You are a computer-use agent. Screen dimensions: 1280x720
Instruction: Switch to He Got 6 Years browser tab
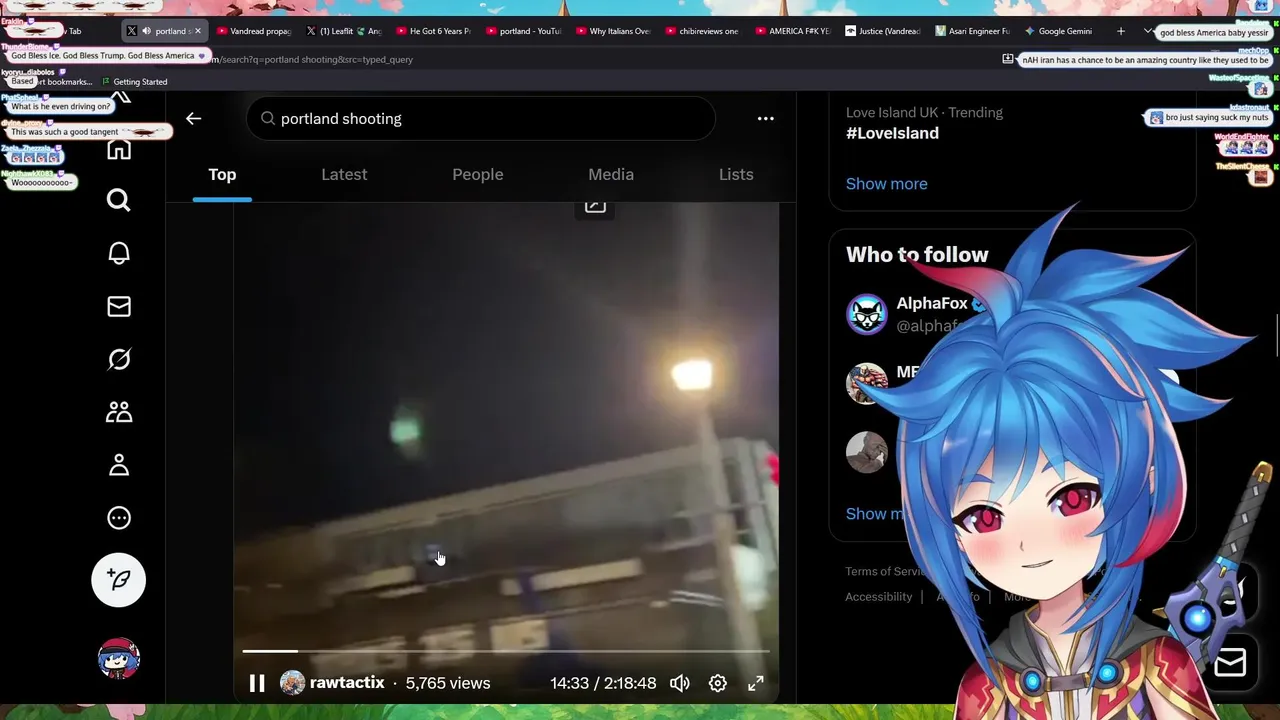pyautogui.click(x=432, y=31)
